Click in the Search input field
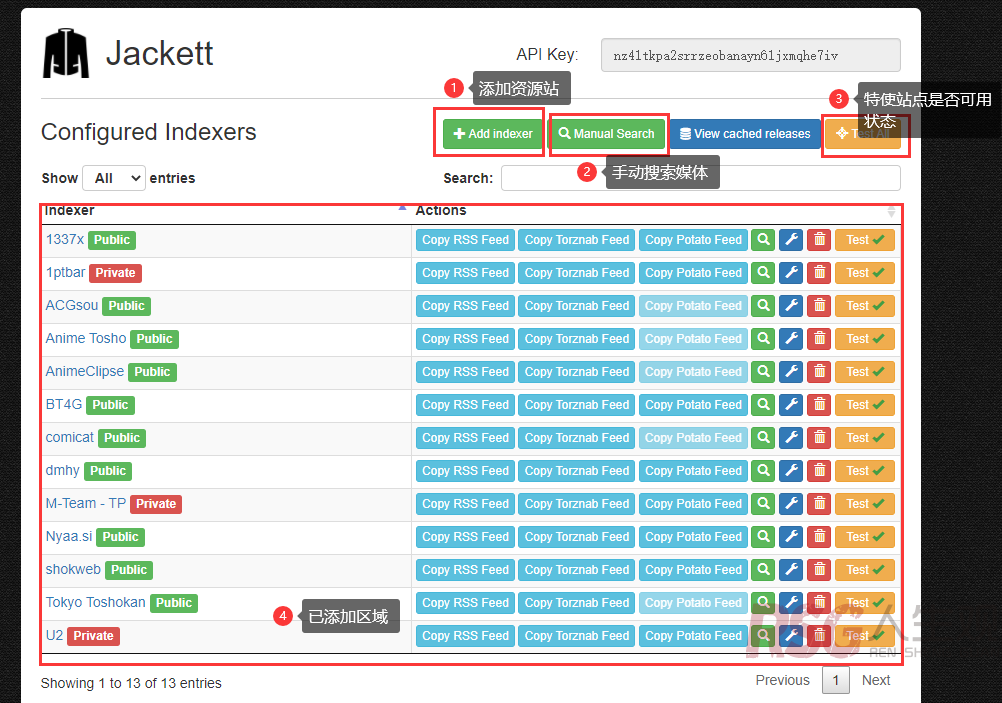The height and width of the screenshot is (703, 1002). (701, 178)
